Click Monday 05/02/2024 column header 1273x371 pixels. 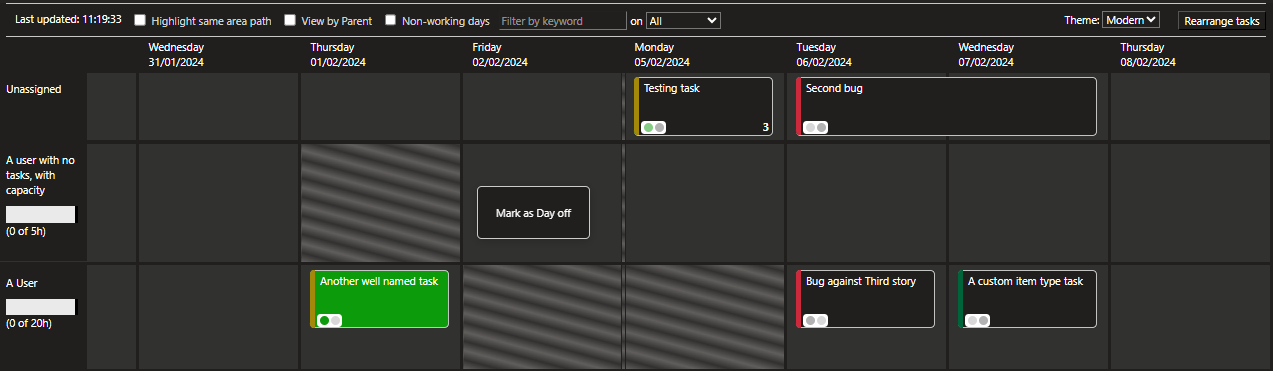click(662, 54)
